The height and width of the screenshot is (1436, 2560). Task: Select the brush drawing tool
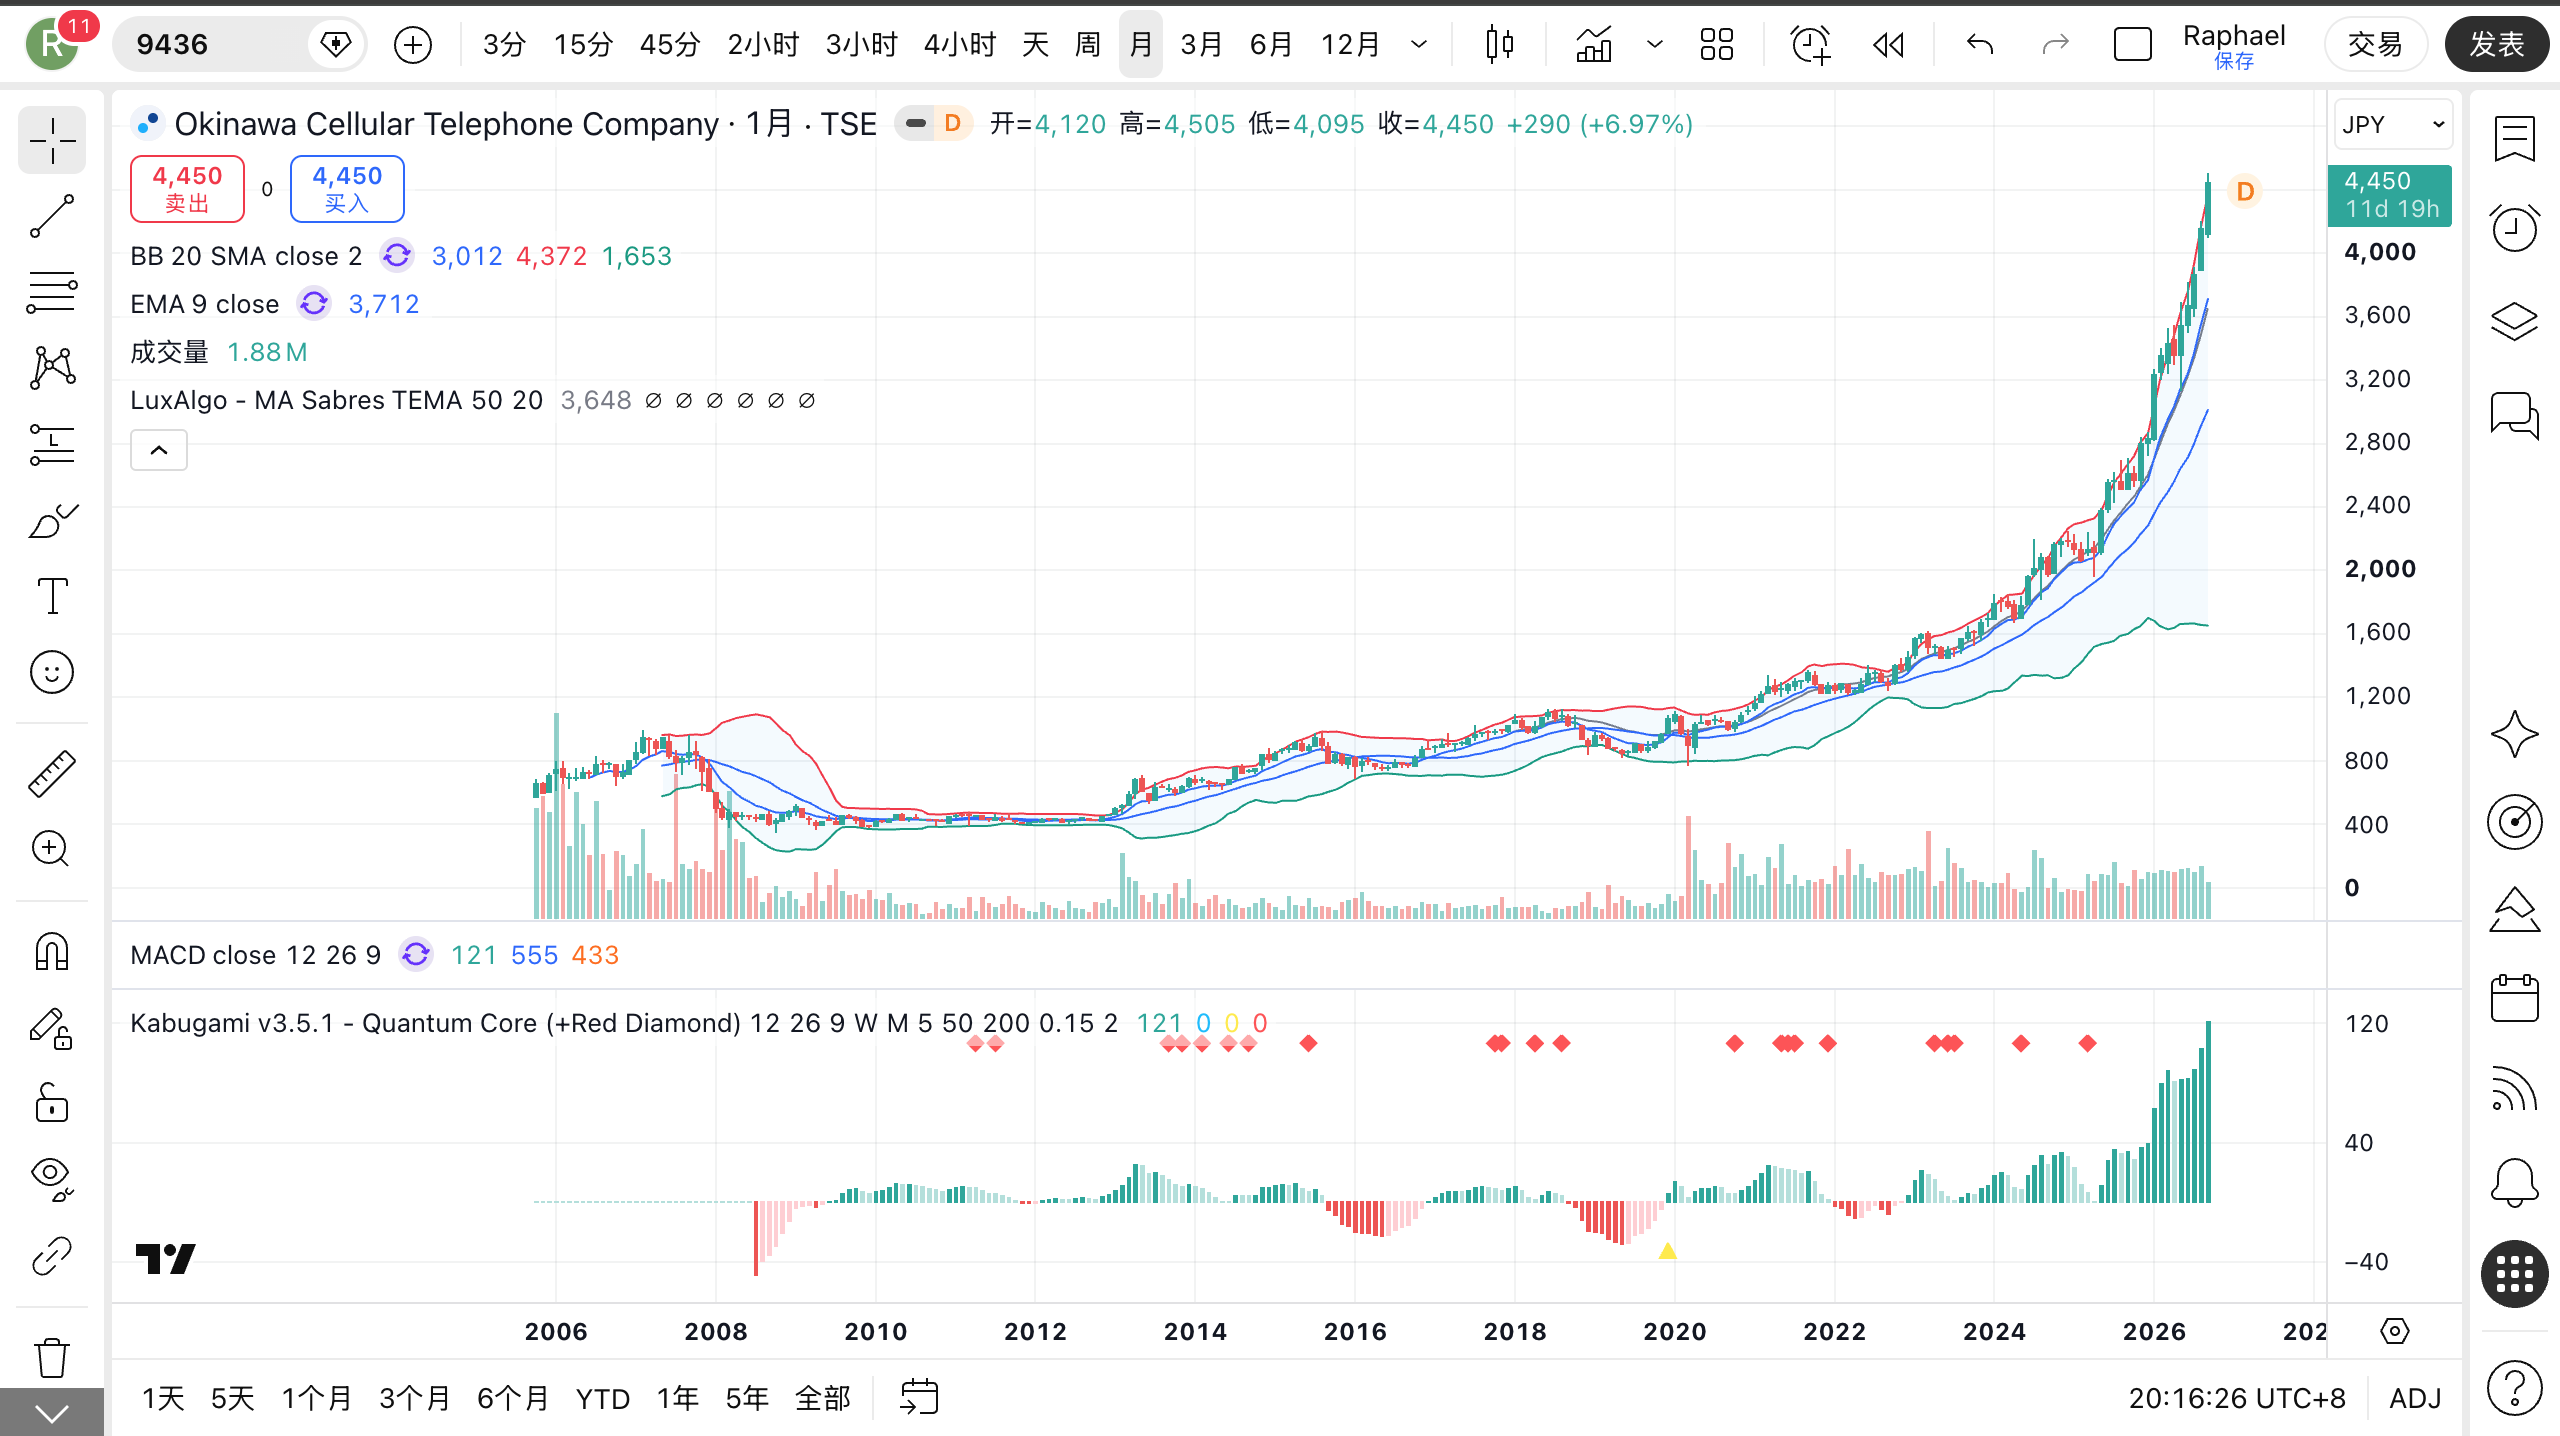[52, 520]
